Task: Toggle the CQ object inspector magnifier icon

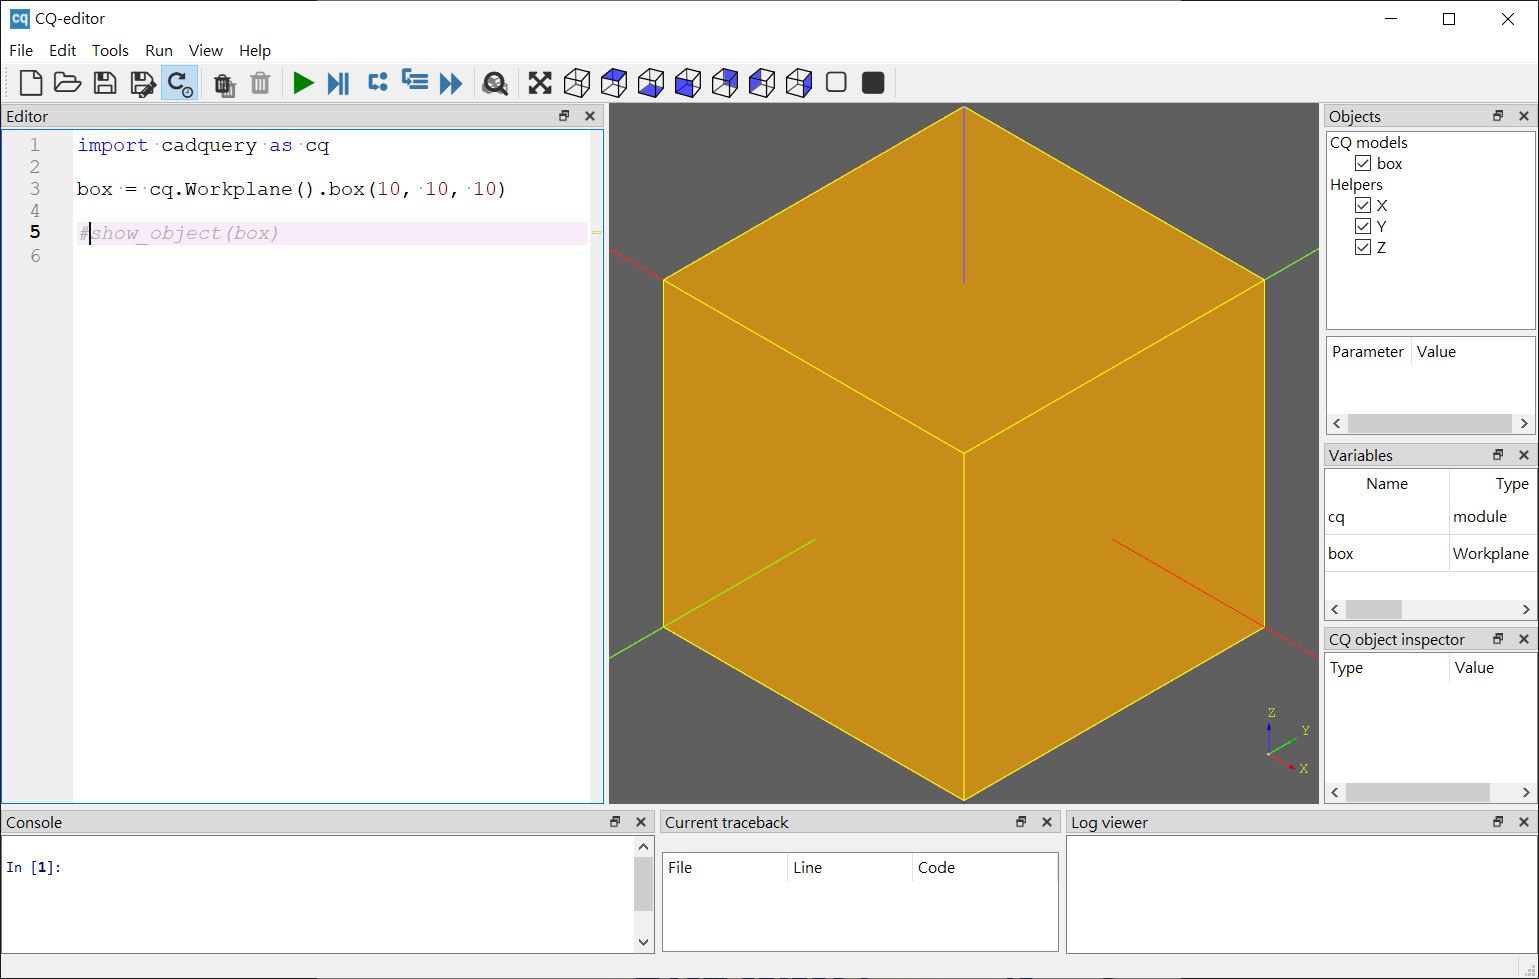Action: 495,83
